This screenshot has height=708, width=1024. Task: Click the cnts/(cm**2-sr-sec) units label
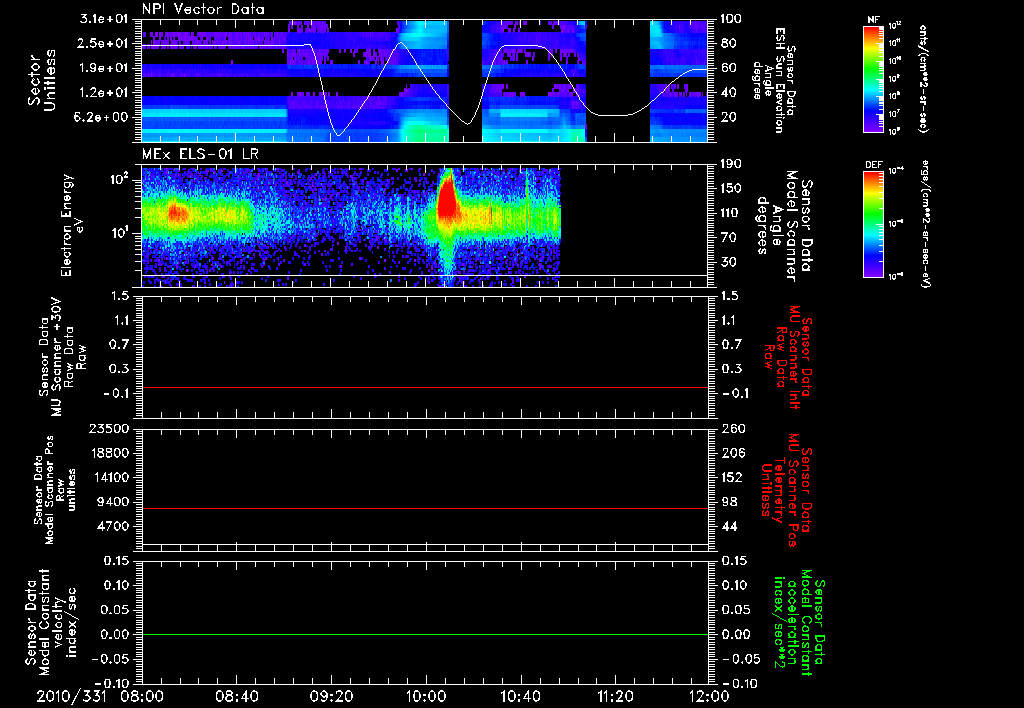tap(923, 78)
